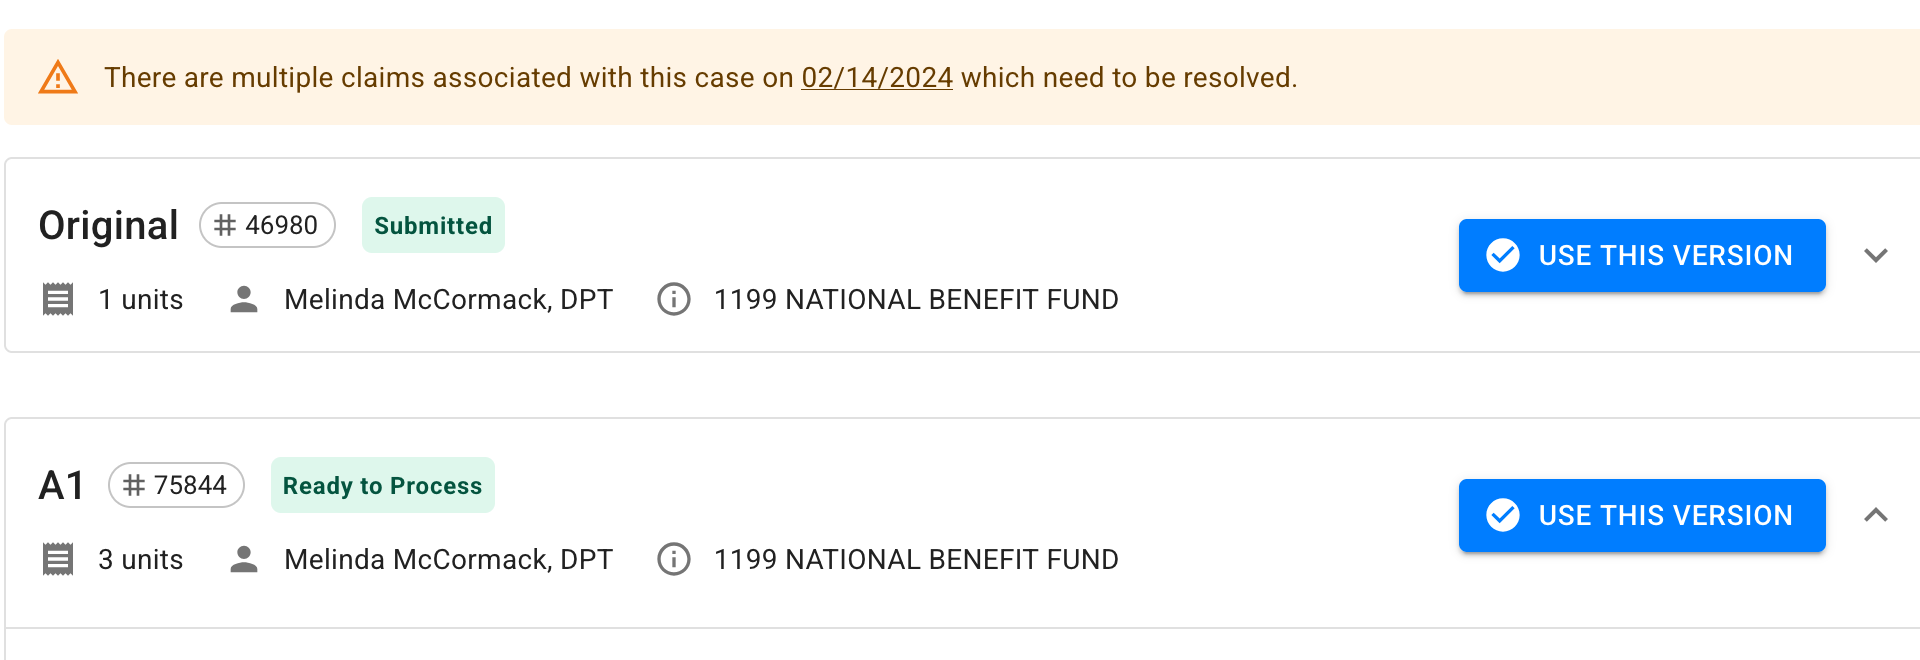Select the claim number chip 46980
The height and width of the screenshot is (660, 1920).
pos(267,225)
